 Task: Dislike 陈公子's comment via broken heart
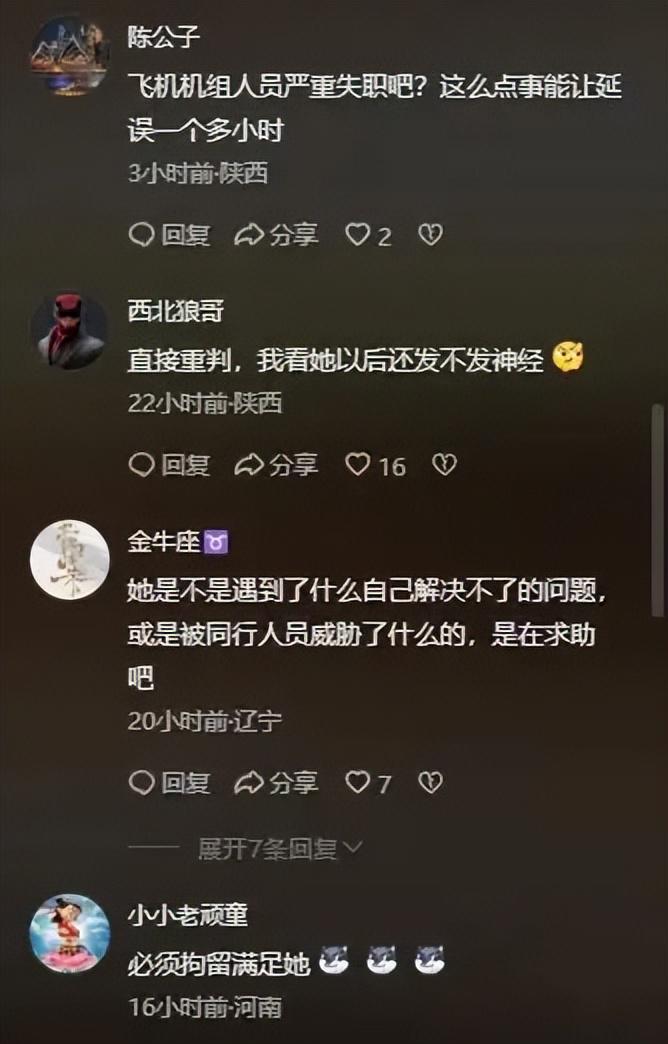[x=430, y=235]
